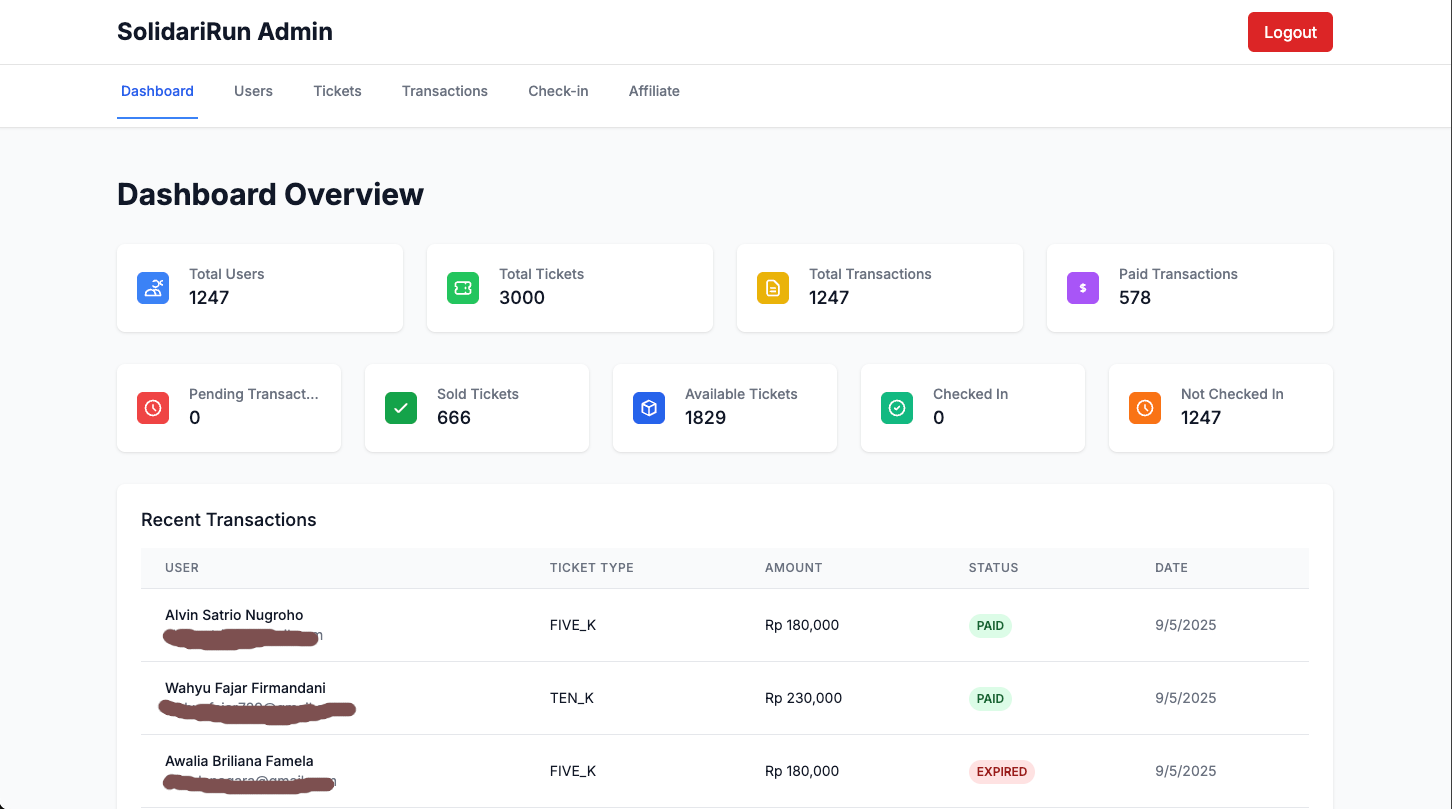Screen dimensions: 1452x809
Task: Select the Affiliate tab
Action: coord(654,91)
